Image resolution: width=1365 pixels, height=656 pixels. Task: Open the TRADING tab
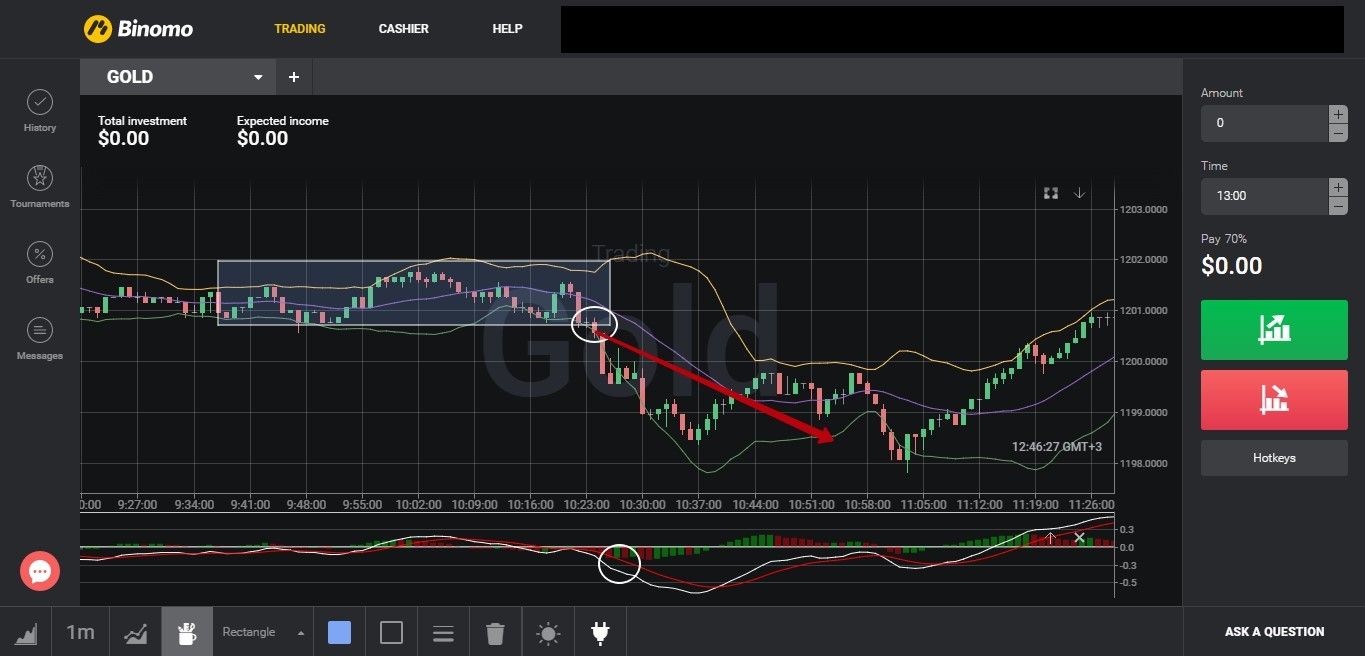click(x=300, y=29)
